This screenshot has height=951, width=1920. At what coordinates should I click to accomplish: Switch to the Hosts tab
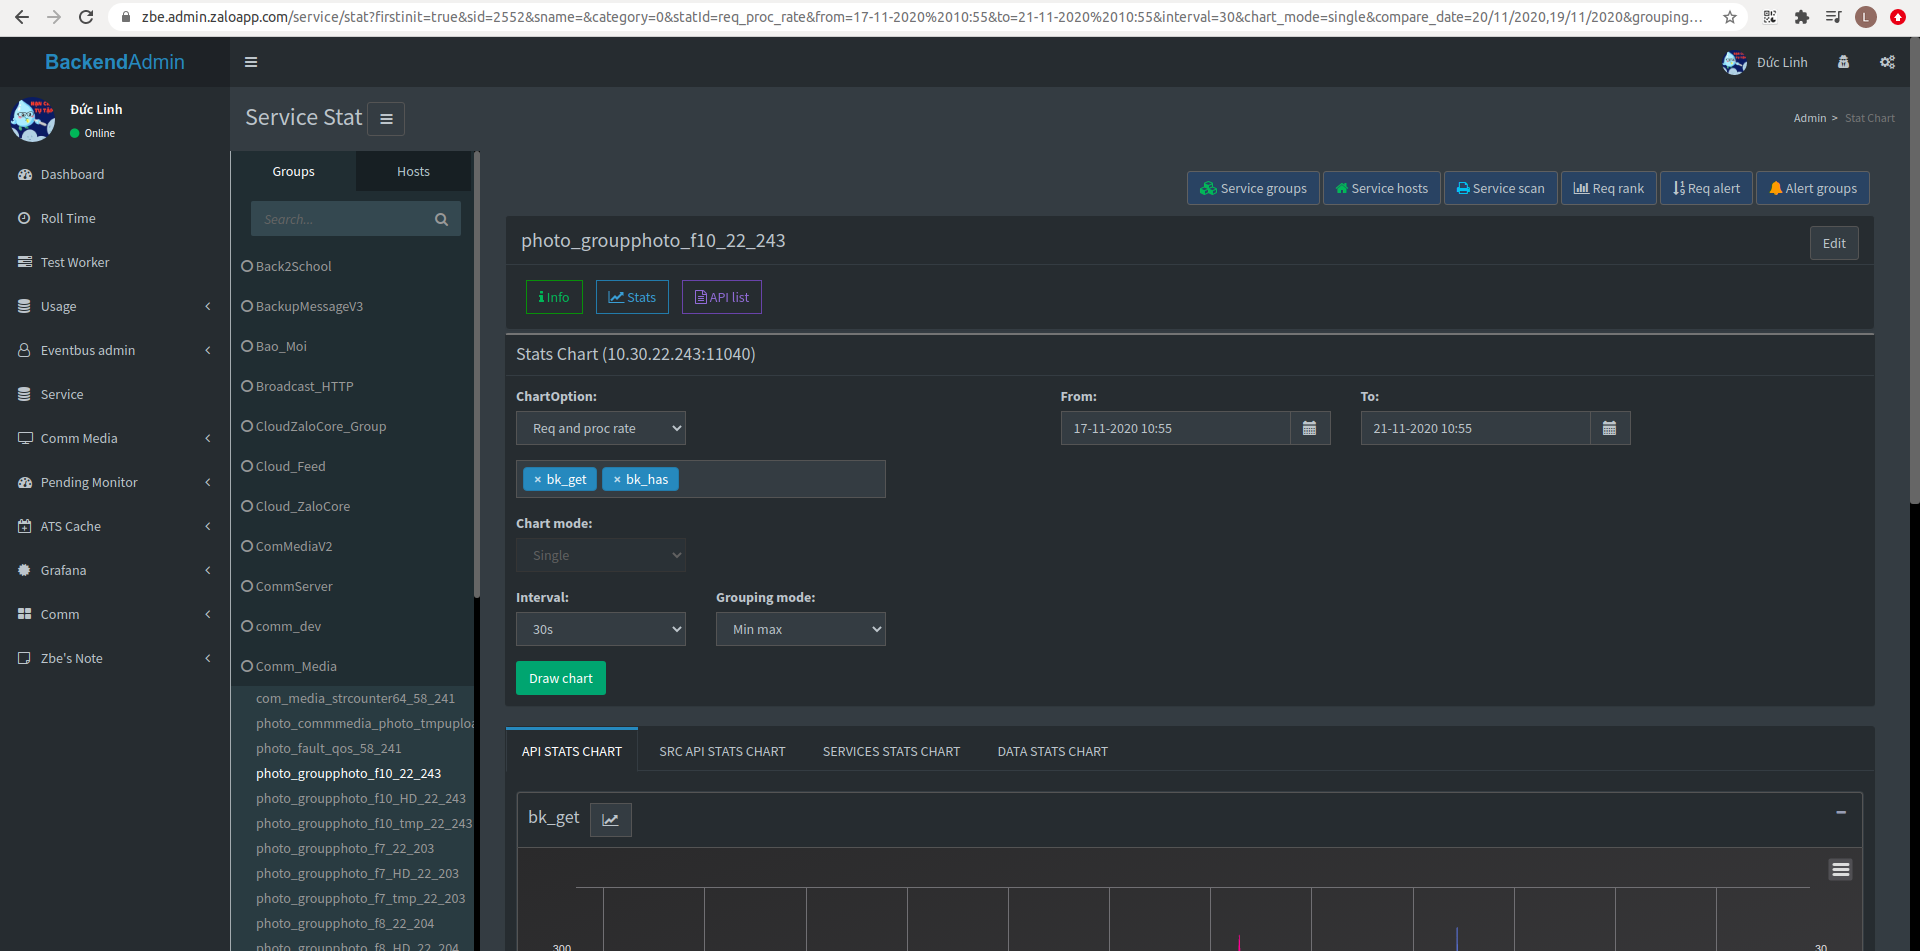[413, 172]
